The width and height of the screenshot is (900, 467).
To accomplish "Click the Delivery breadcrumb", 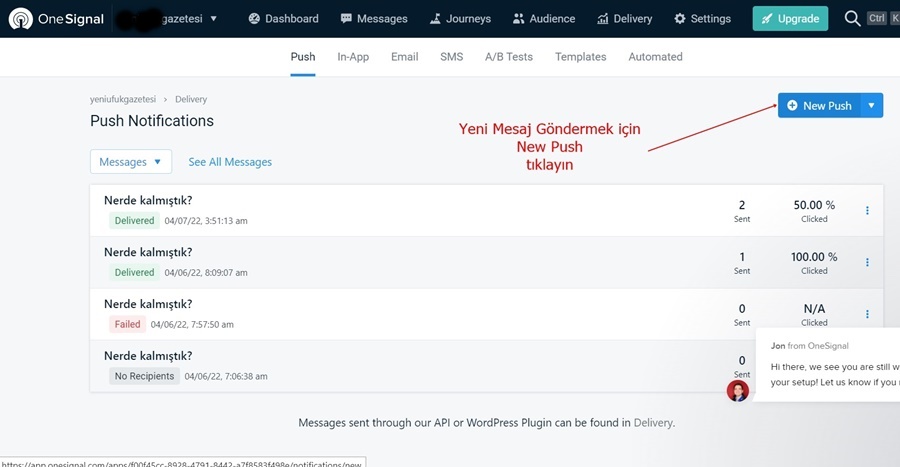I will click(x=191, y=99).
